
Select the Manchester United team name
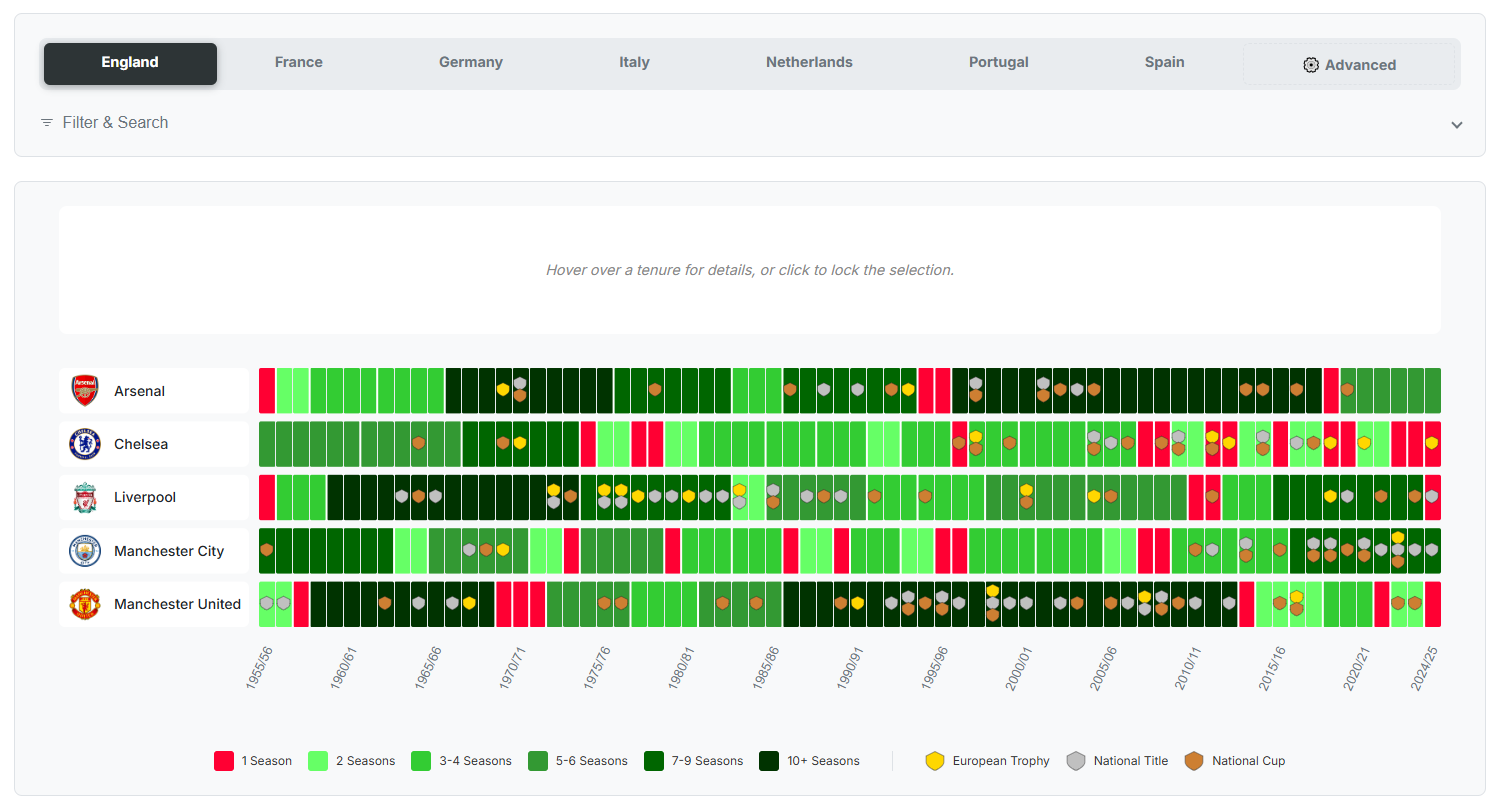(178, 604)
